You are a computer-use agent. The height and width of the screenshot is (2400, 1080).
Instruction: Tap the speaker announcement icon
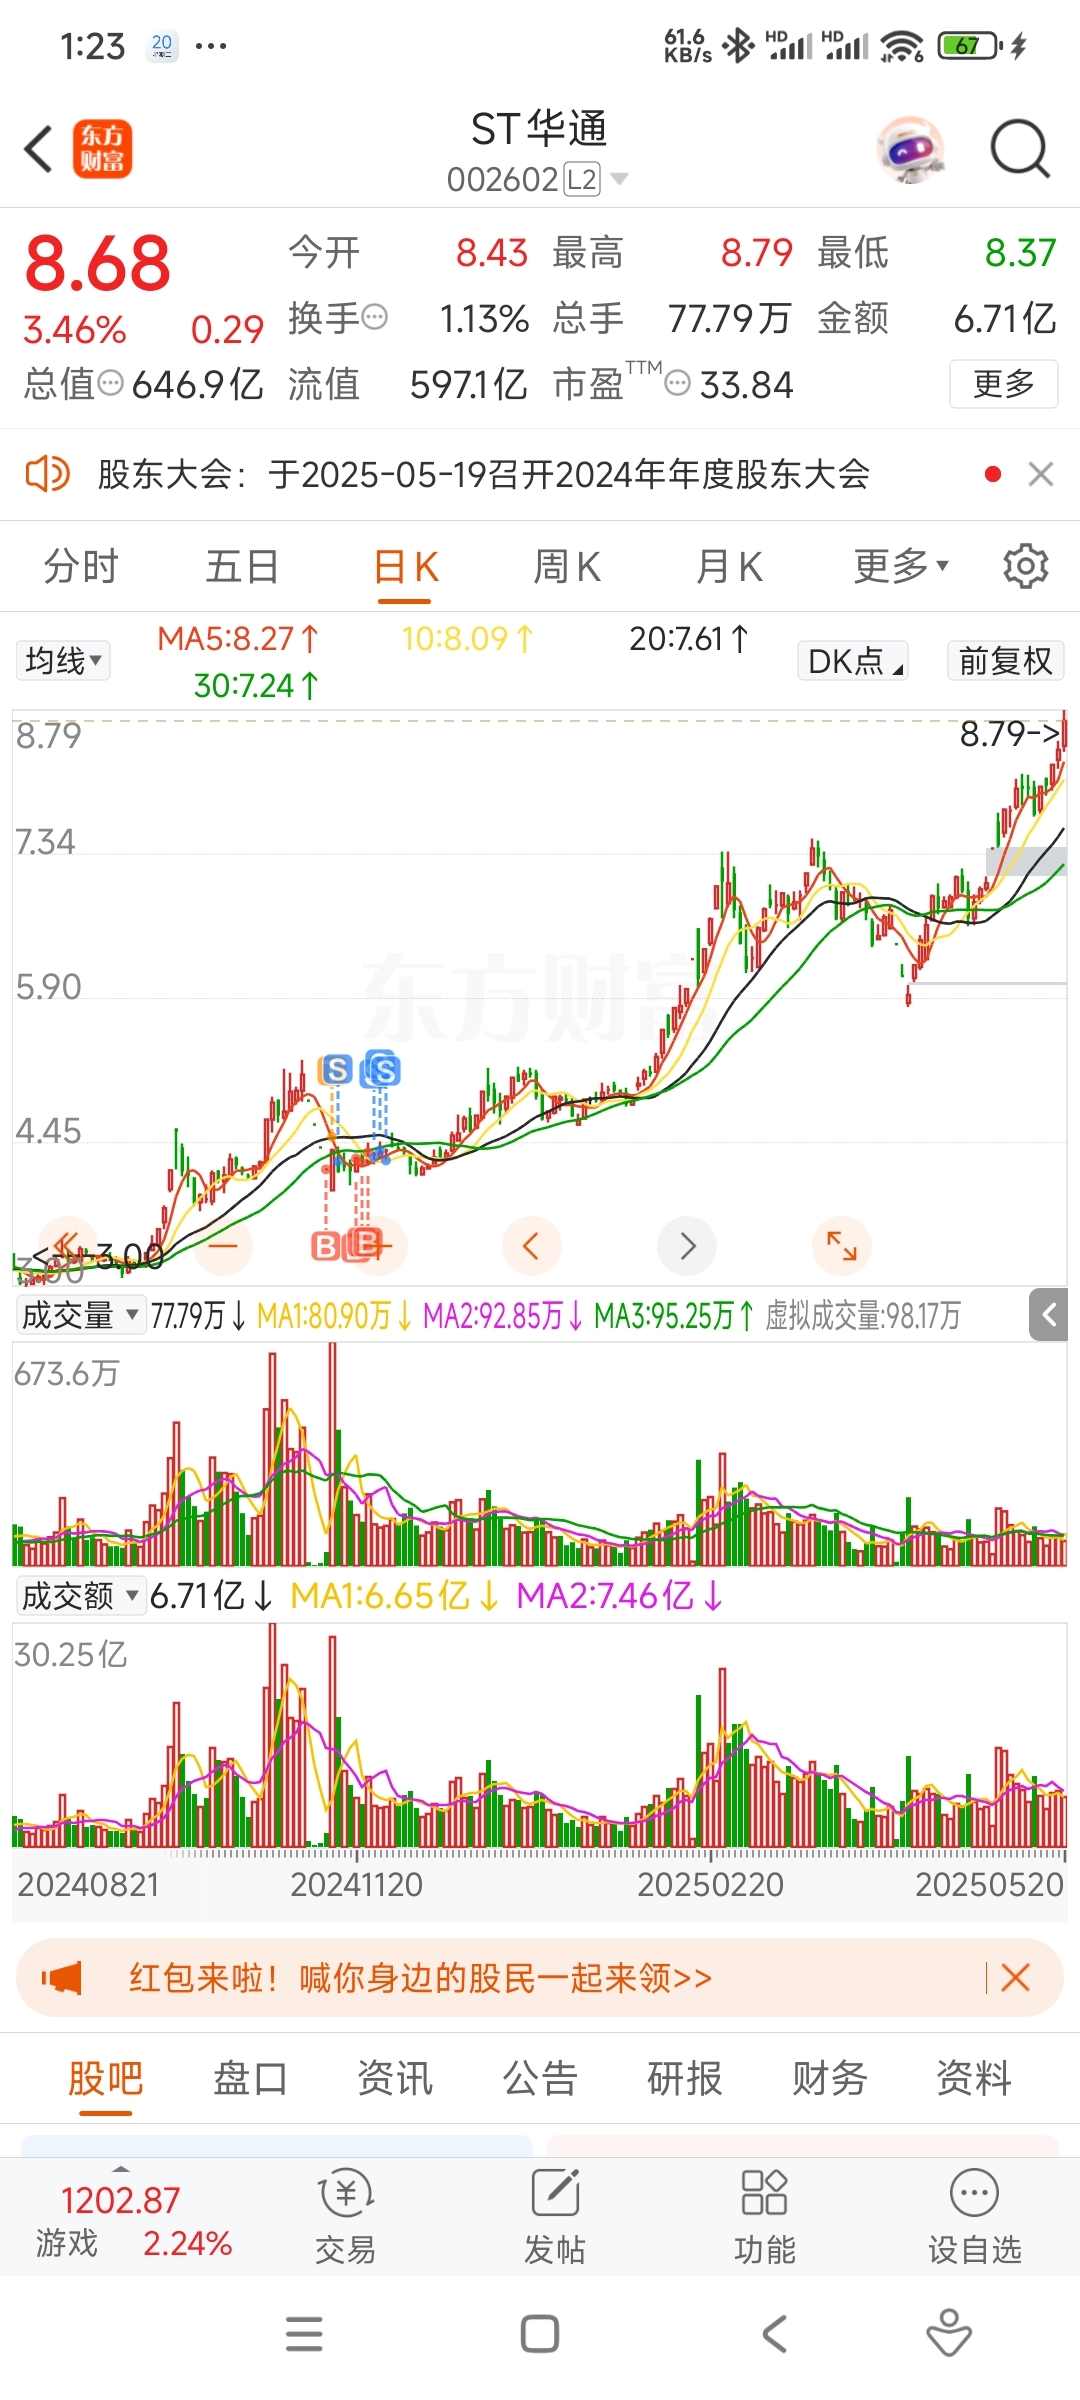pos(47,474)
